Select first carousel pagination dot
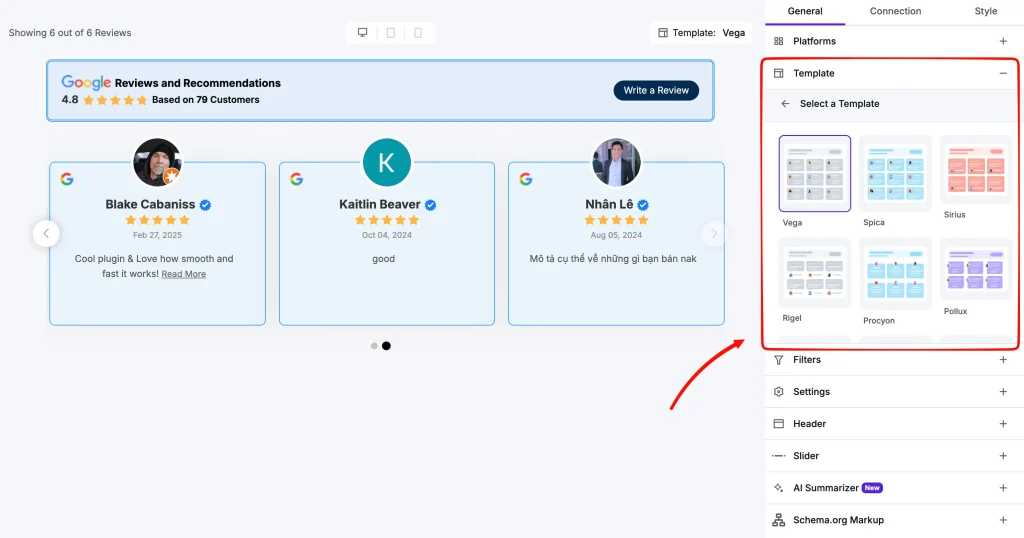Screen dimensions: 1024x538 pos(374,346)
